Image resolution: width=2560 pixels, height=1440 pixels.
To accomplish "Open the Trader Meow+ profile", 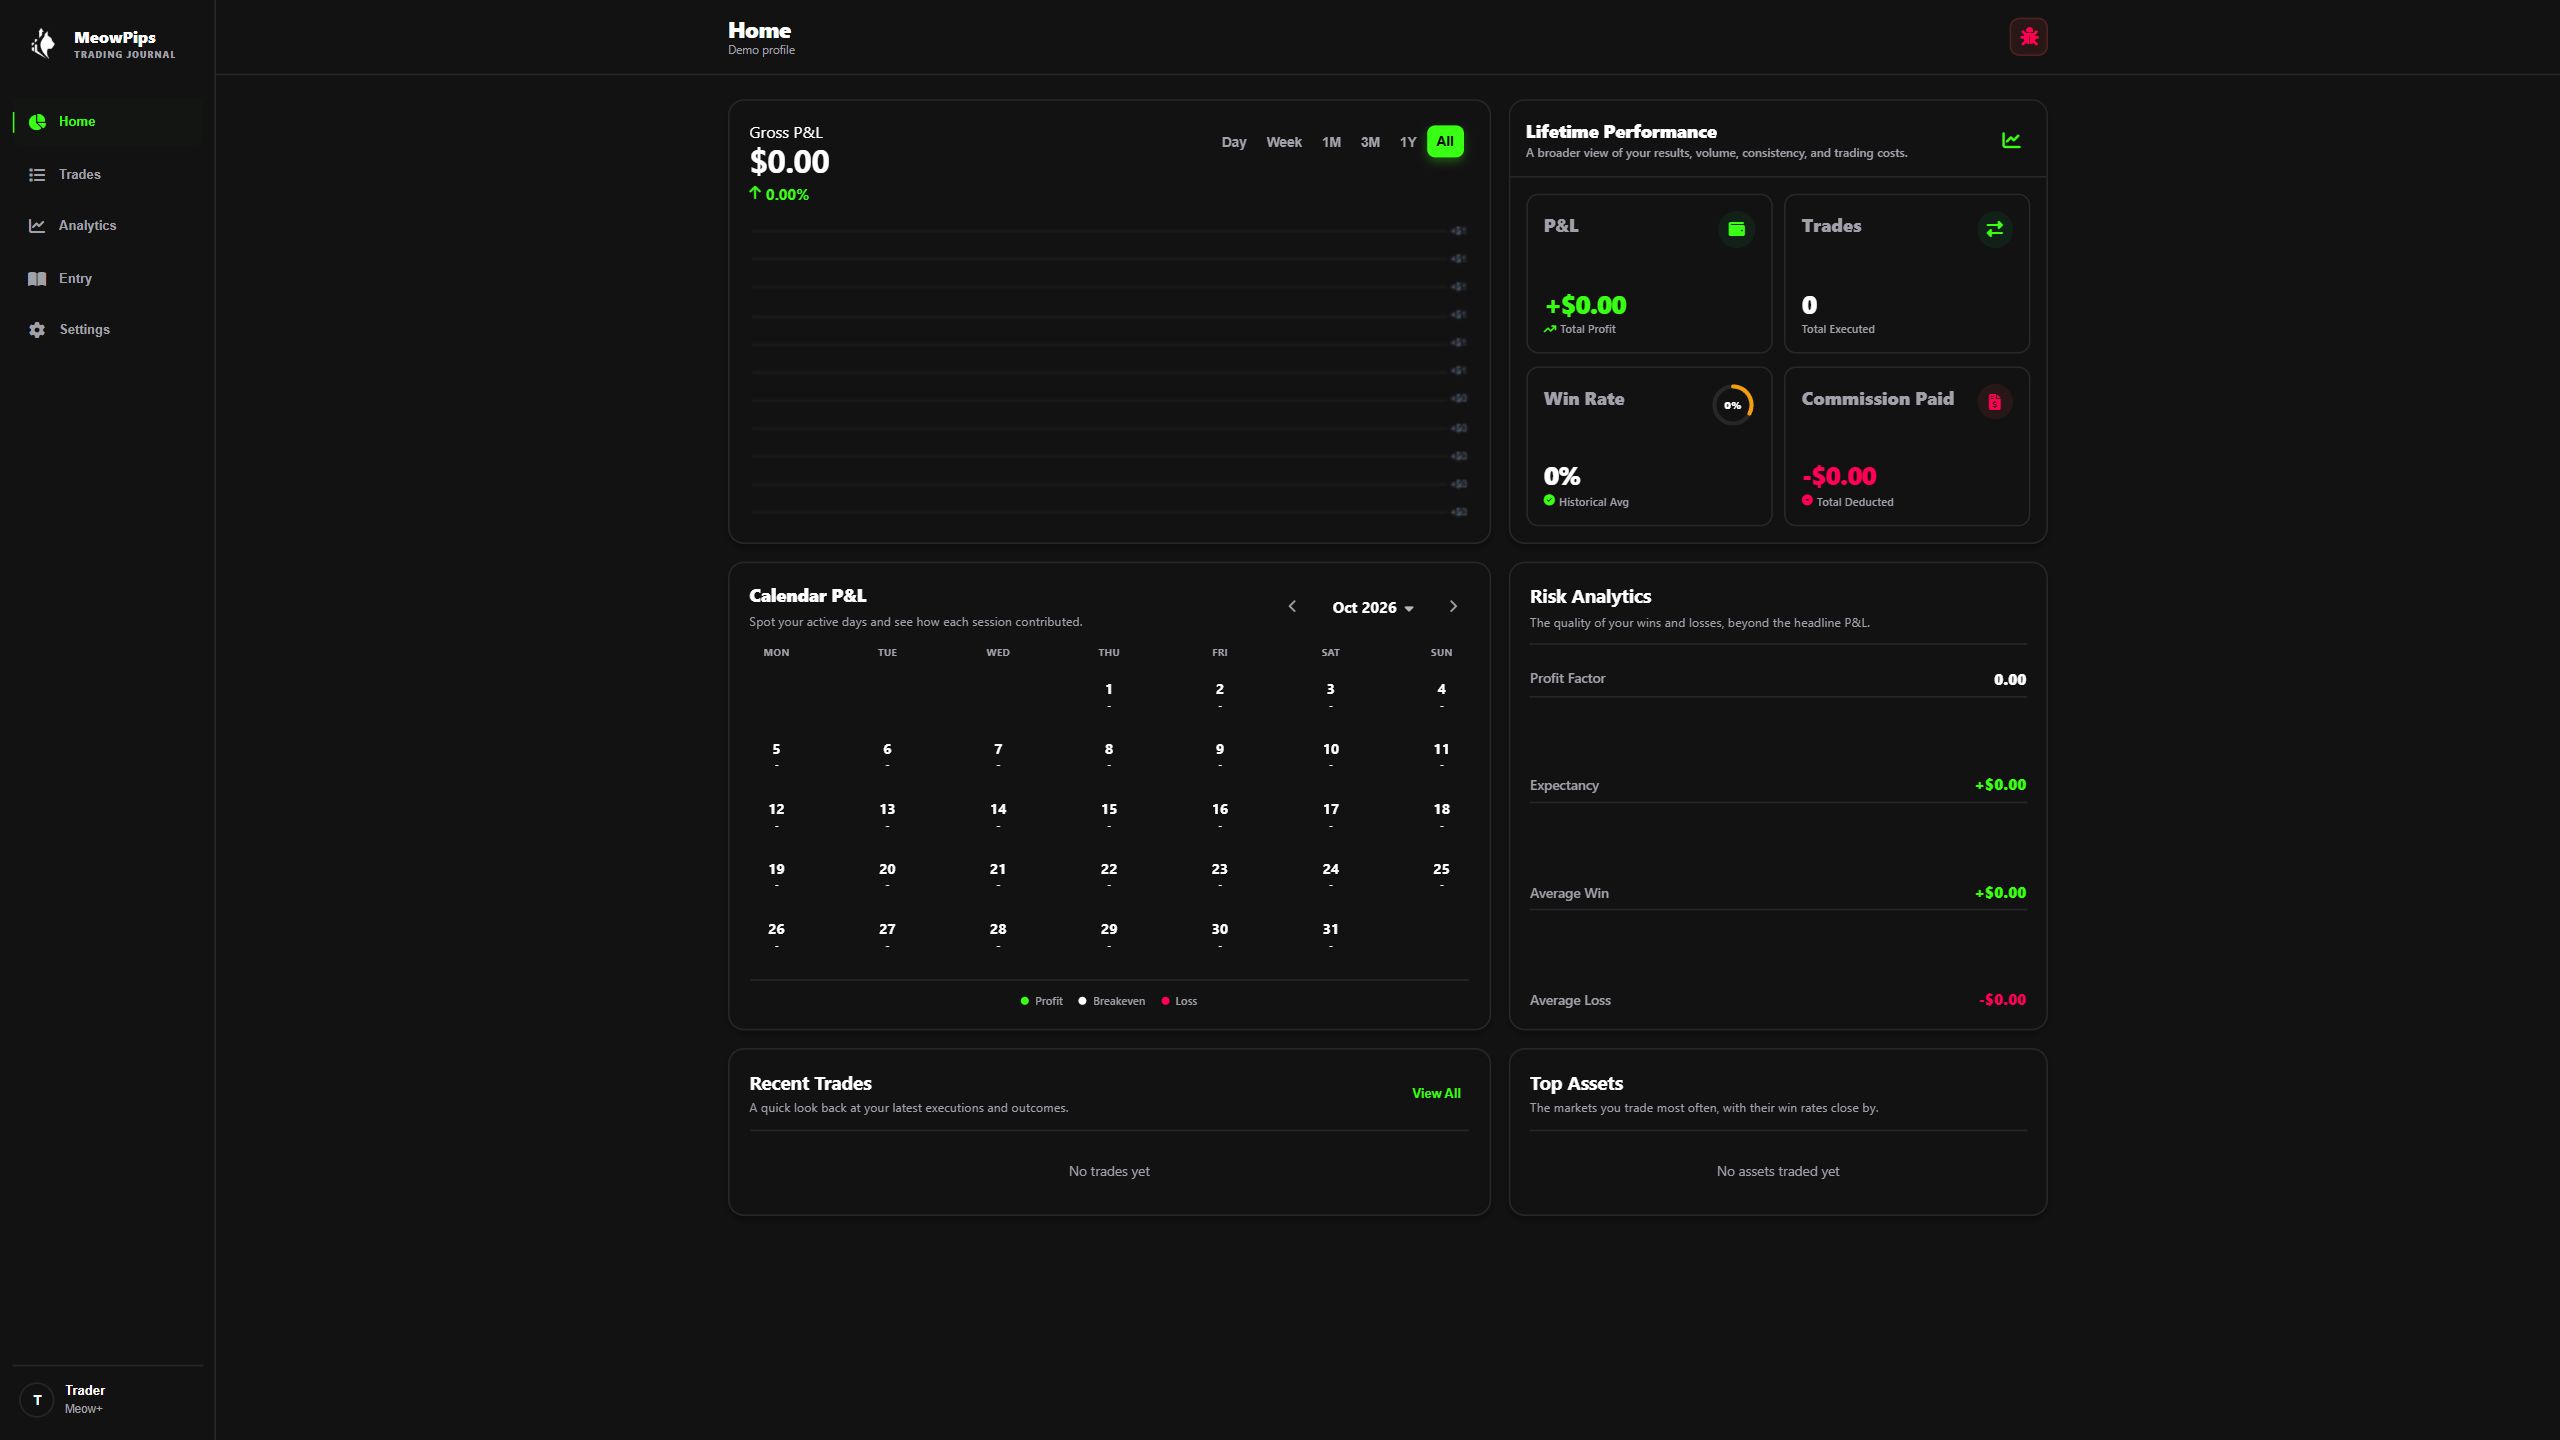I will (x=107, y=1399).
